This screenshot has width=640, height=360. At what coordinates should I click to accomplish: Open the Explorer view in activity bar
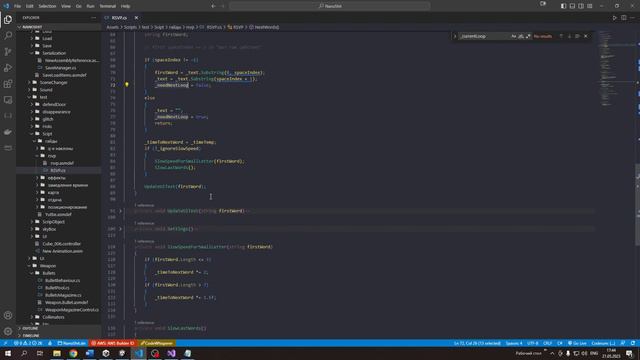[x=8, y=20]
